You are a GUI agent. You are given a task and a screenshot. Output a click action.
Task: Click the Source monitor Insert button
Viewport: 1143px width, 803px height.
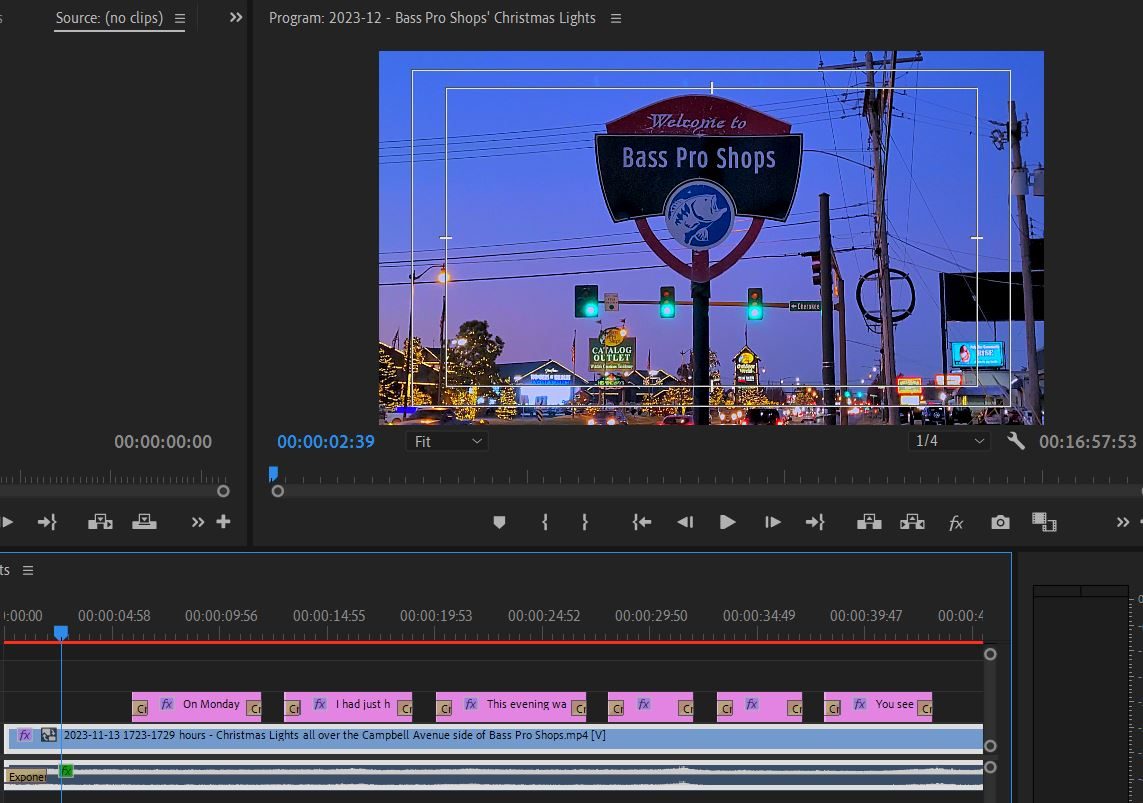pyautogui.click(x=100, y=522)
